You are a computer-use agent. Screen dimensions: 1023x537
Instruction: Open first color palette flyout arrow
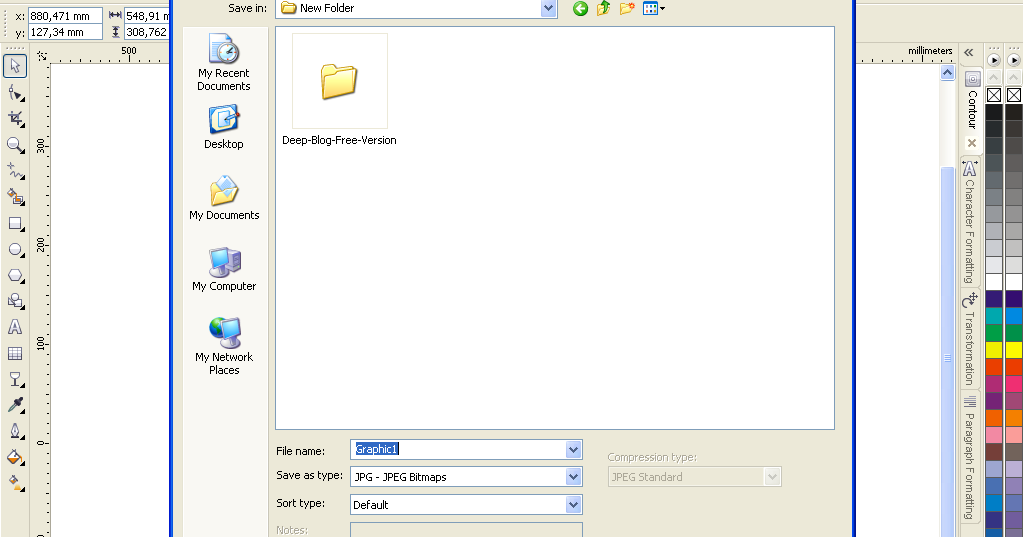click(994, 60)
